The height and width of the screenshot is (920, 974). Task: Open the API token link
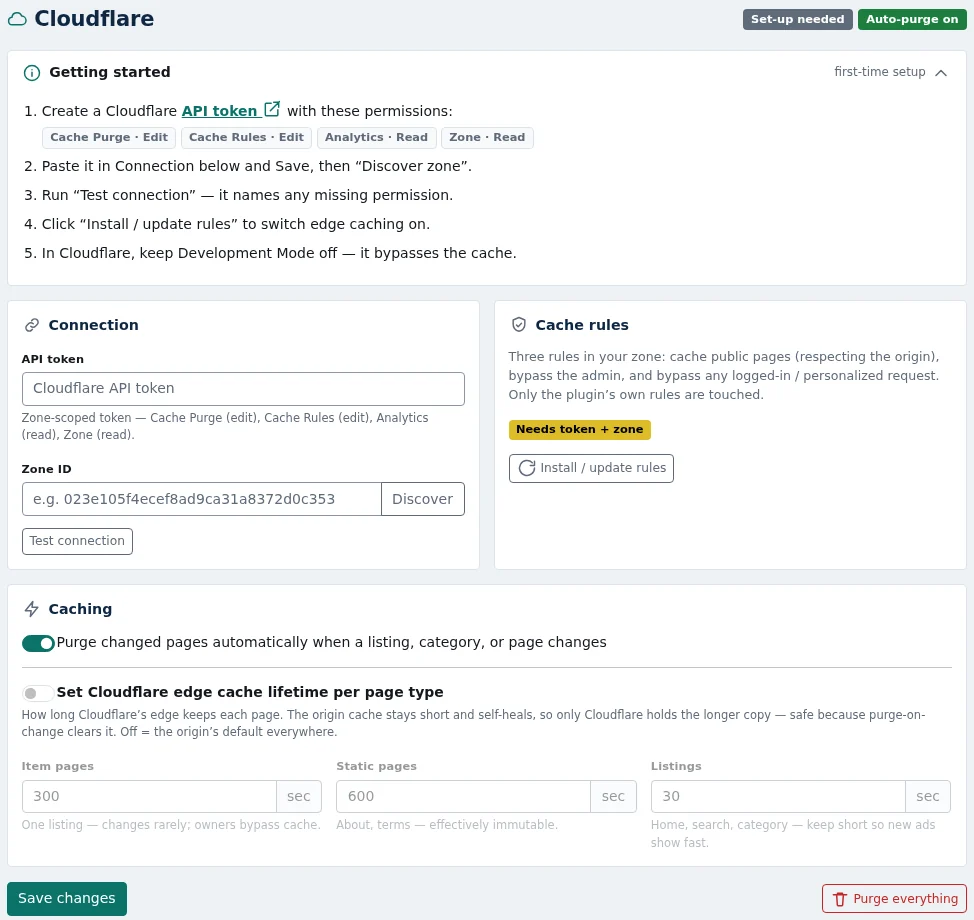[219, 111]
